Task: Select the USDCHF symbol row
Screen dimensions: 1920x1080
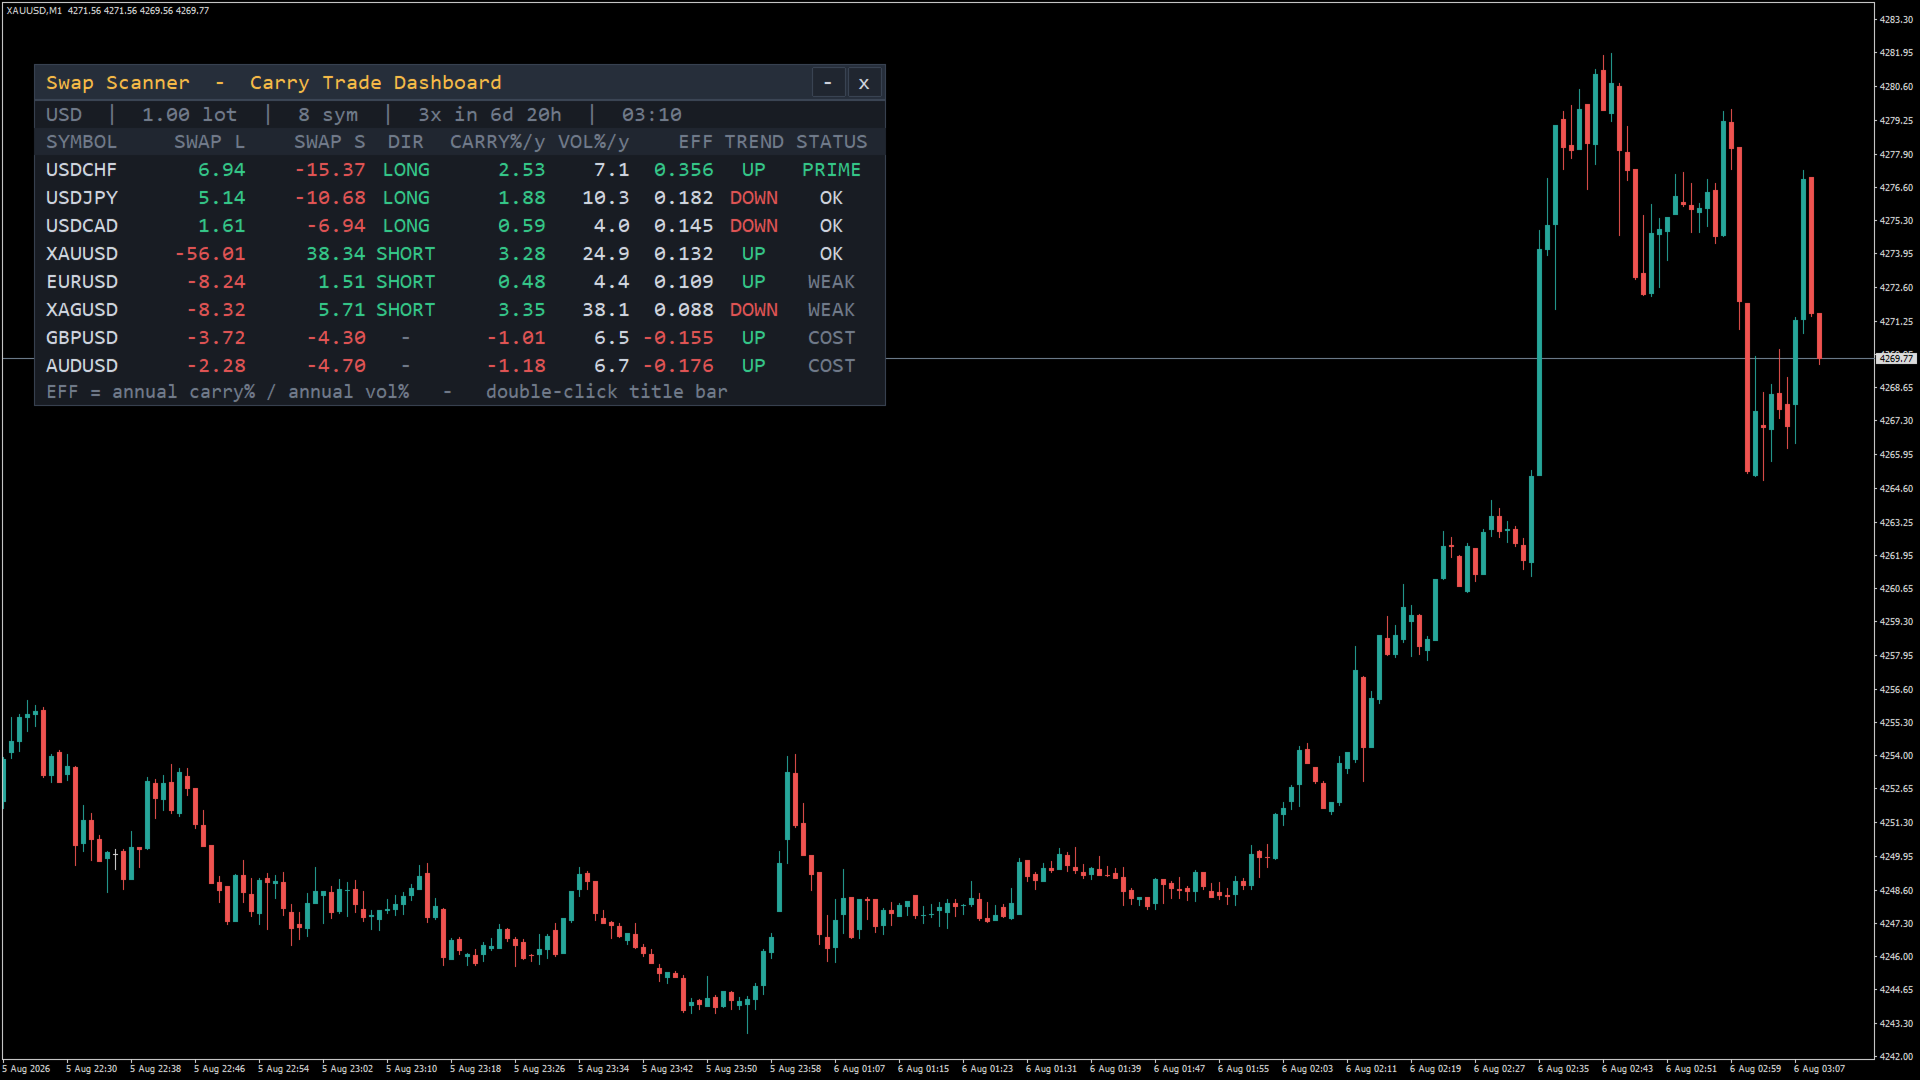Action: pos(460,170)
